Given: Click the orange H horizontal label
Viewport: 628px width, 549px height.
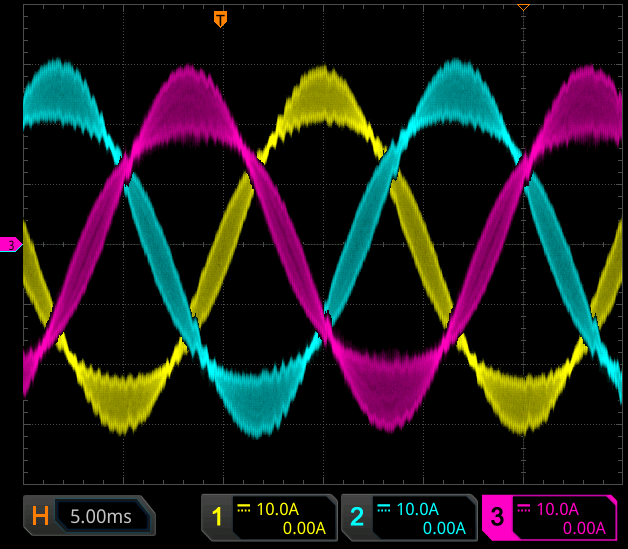Looking at the screenshot, I should tap(40, 516).
